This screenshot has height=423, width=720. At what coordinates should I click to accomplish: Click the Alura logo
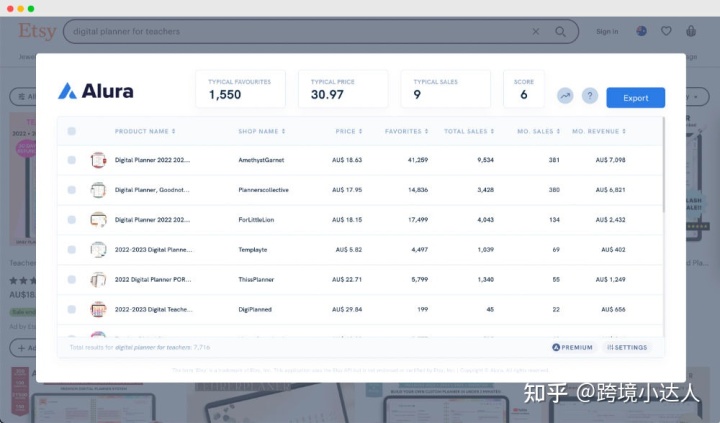click(96, 91)
